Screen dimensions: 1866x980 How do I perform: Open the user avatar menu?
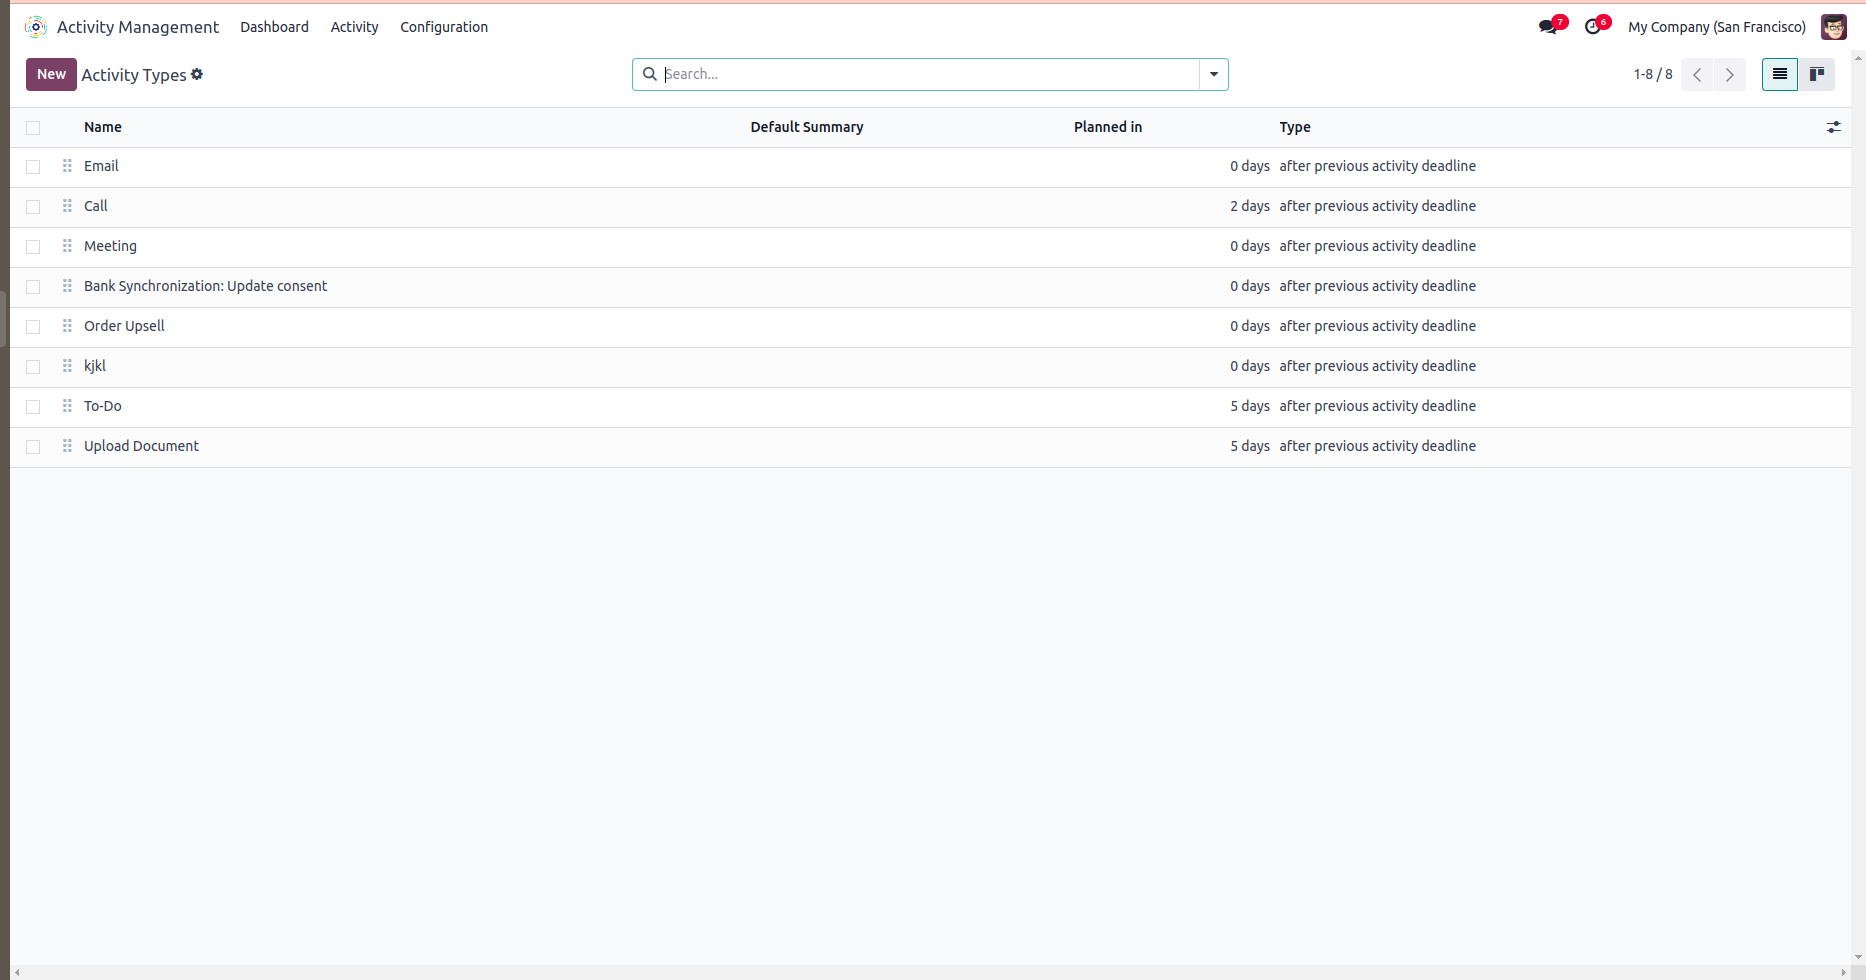pyautogui.click(x=1834, y=27)
